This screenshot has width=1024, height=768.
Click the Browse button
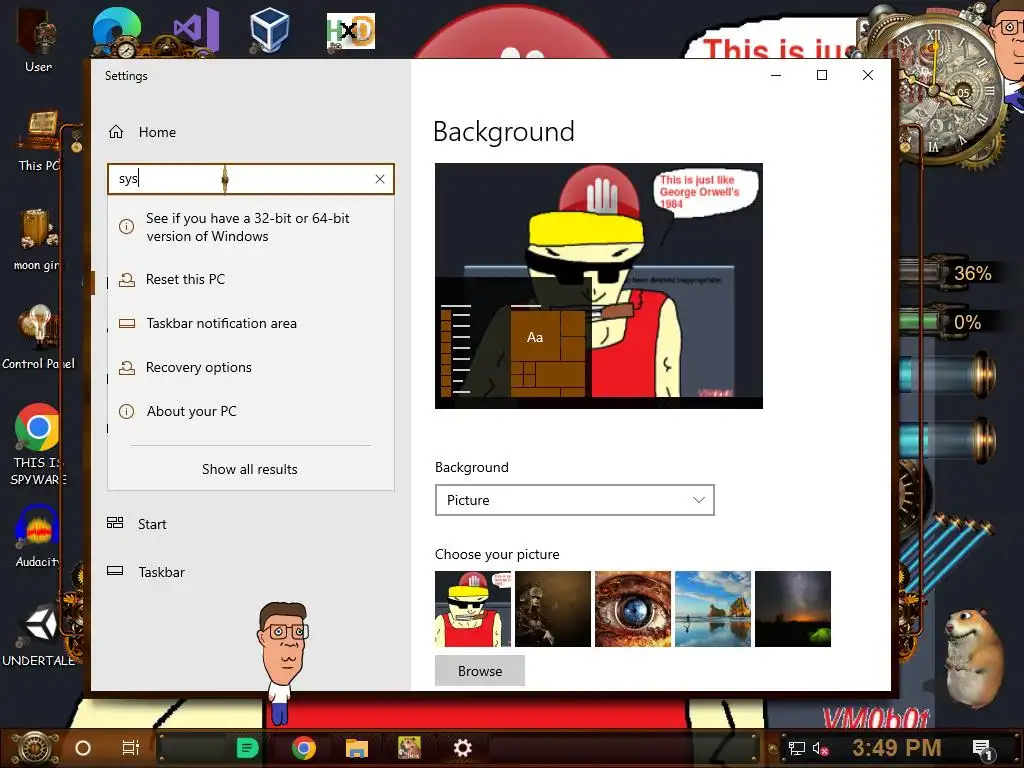click(x=480, y=671)
